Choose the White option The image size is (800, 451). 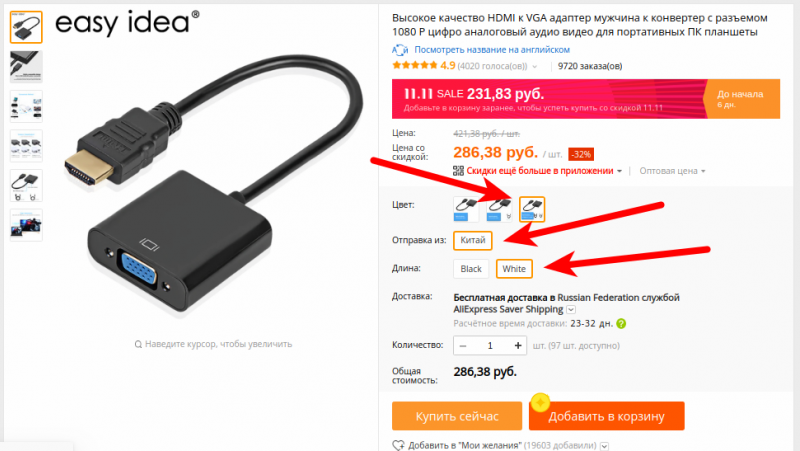(514, 269)
